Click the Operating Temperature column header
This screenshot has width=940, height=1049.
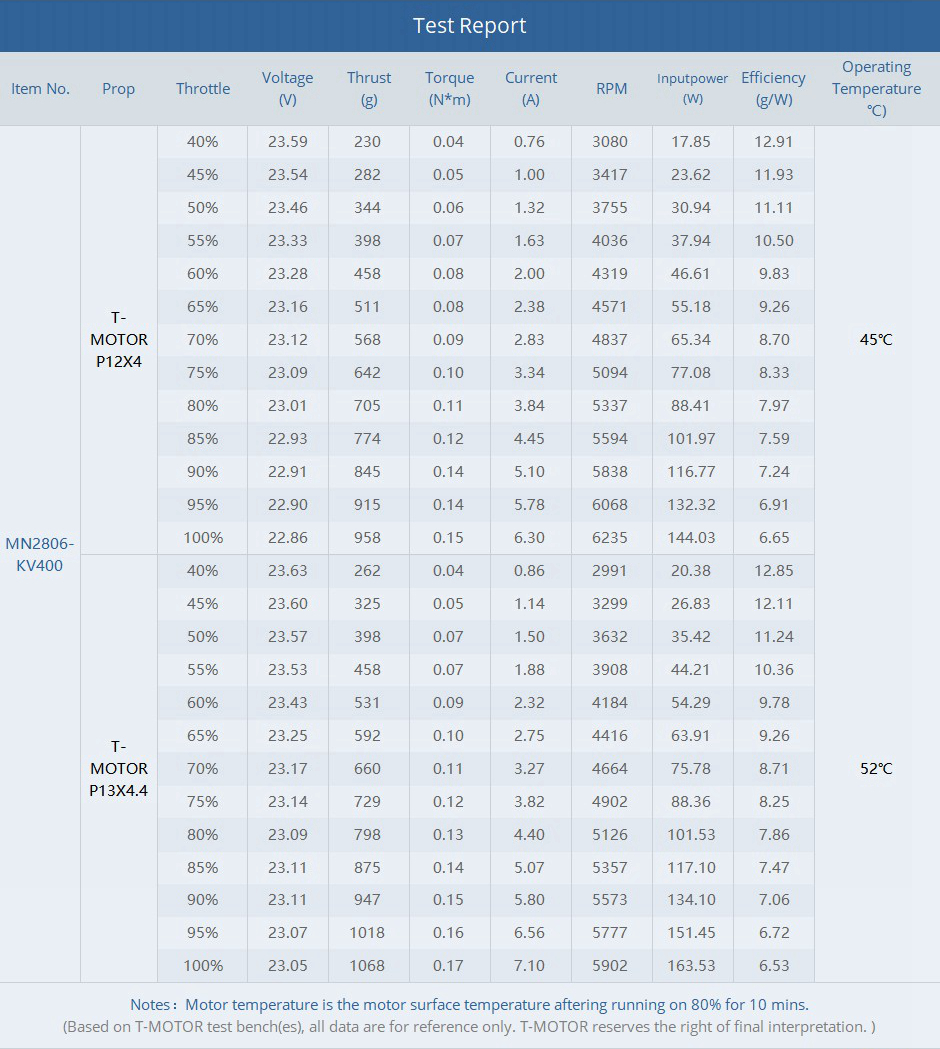876,88
